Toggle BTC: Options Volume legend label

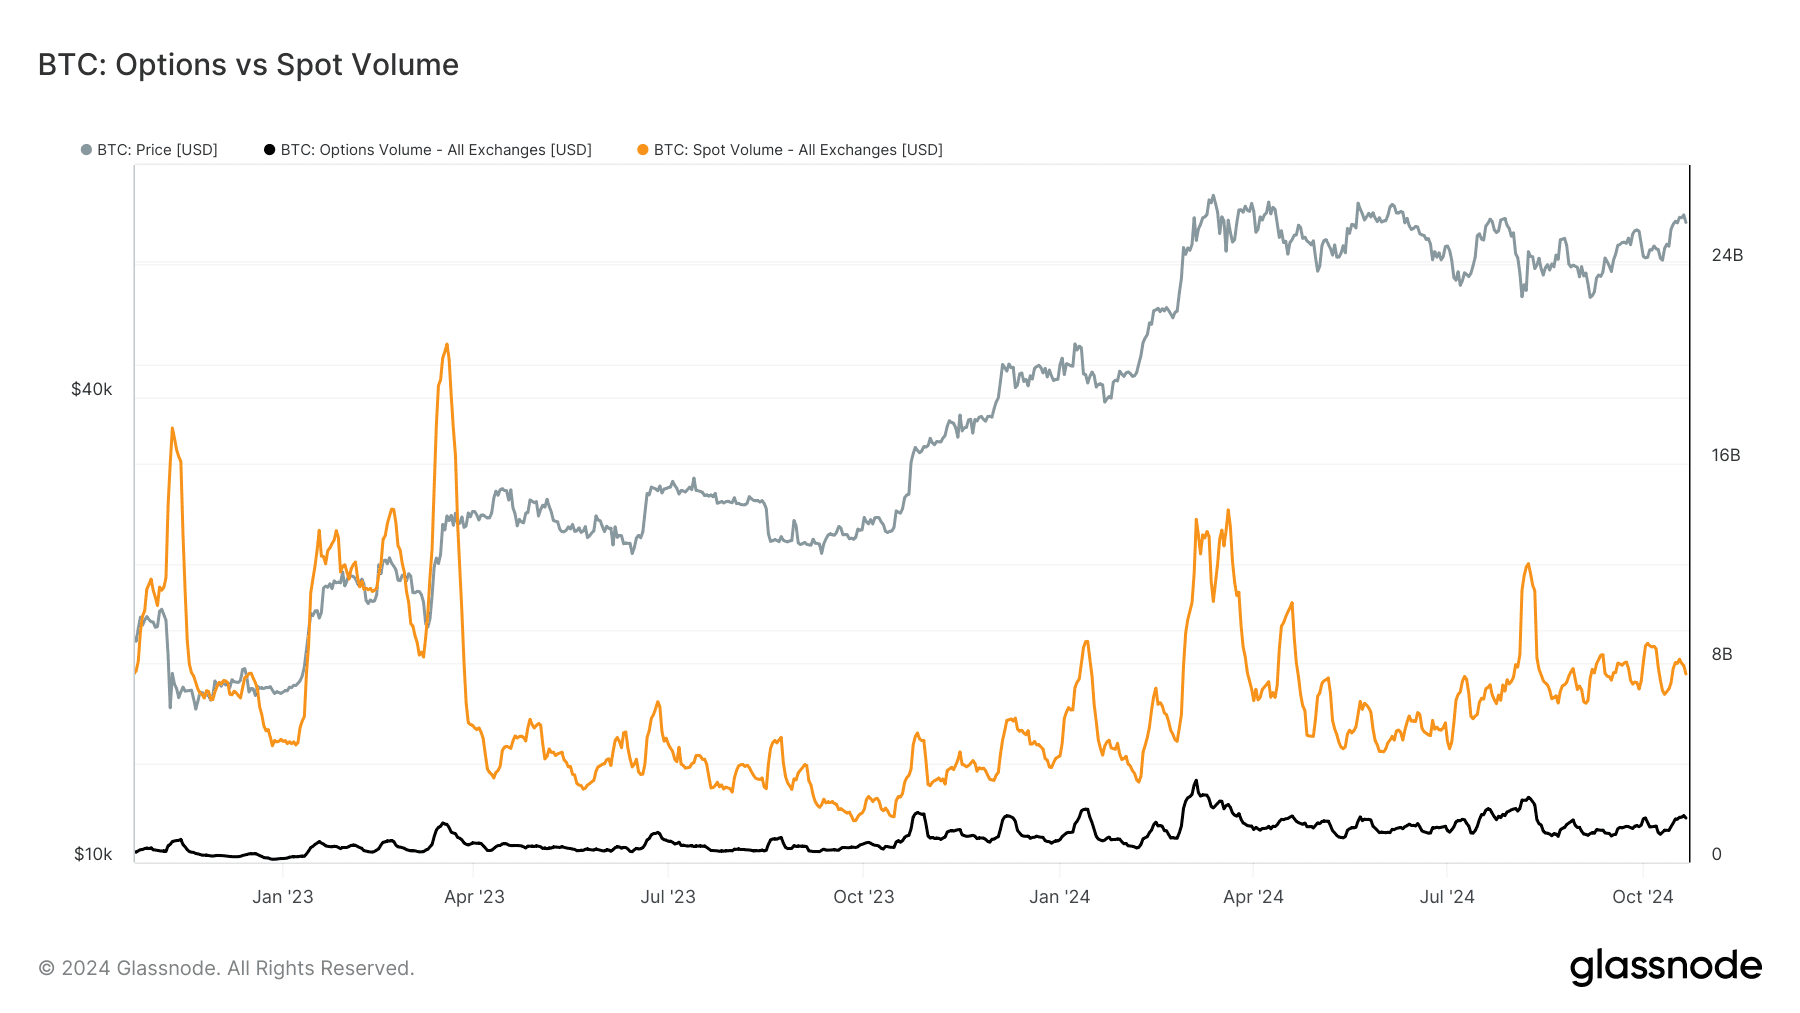pos(436,150)
